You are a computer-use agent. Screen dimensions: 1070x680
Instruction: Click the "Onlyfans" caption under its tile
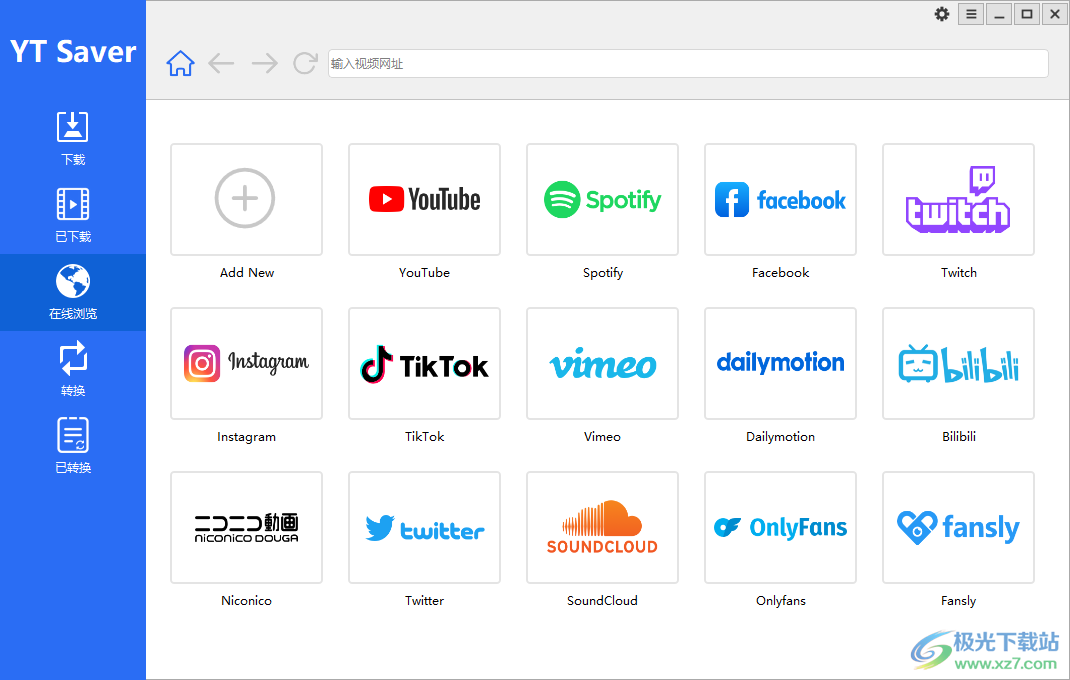[x=781, y=601]
